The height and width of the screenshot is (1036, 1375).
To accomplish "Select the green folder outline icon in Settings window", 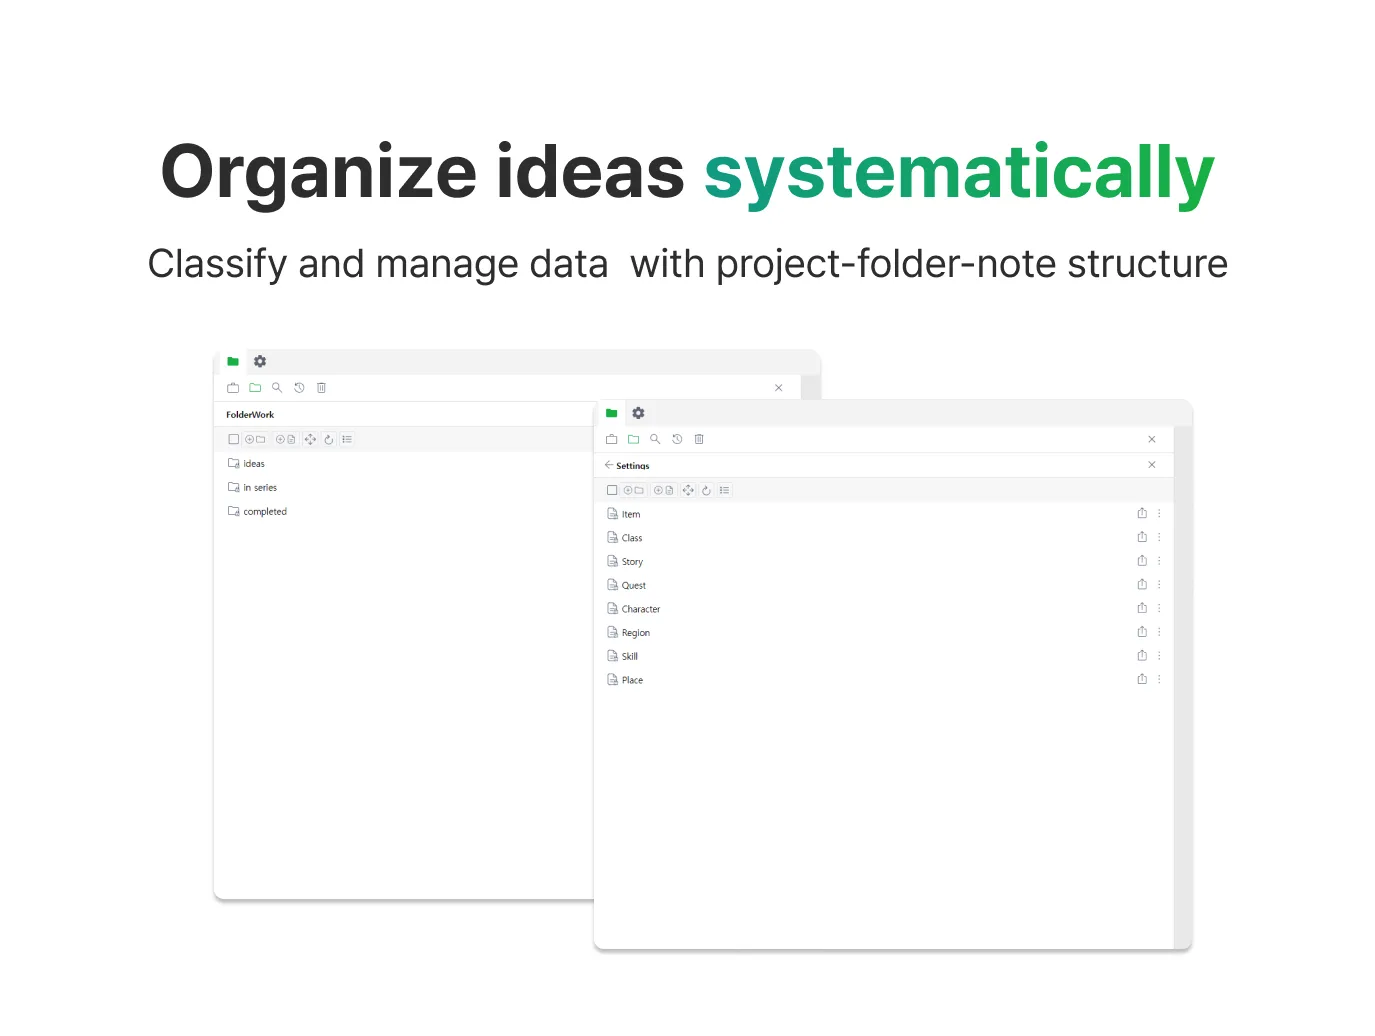I will [633, 439].
